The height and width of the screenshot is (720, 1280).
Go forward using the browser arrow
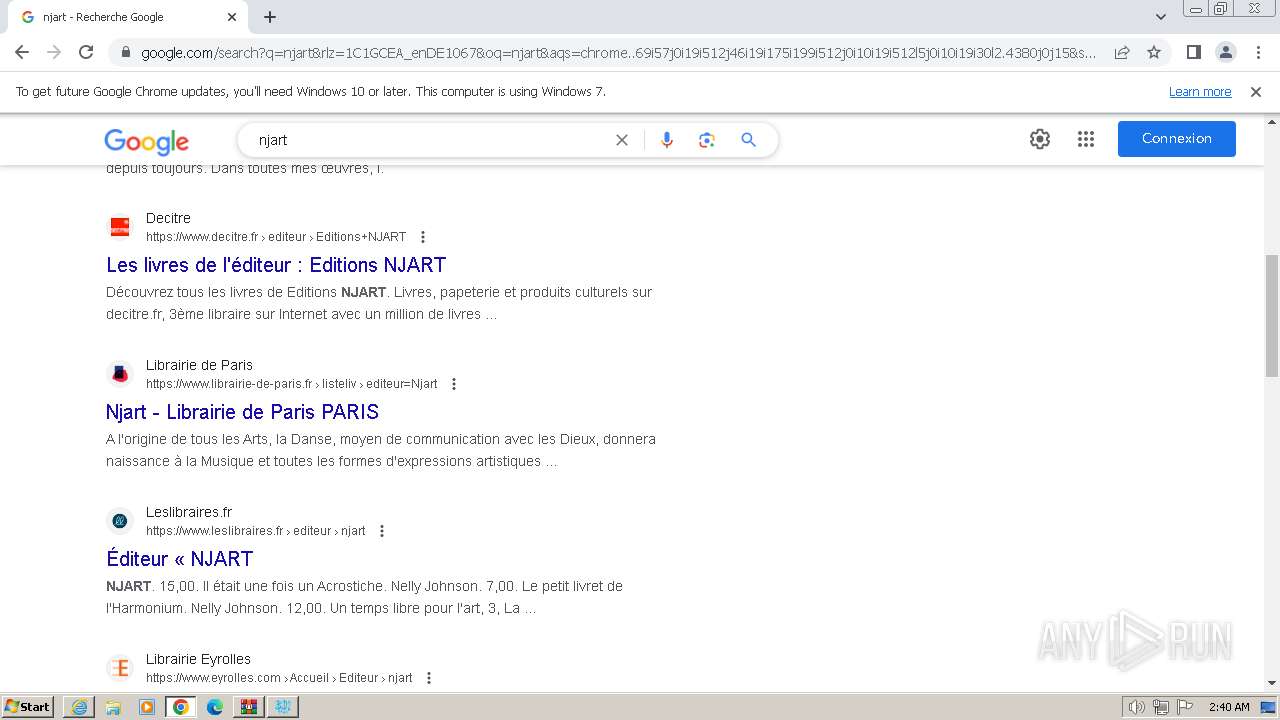(x=54, y=52)
